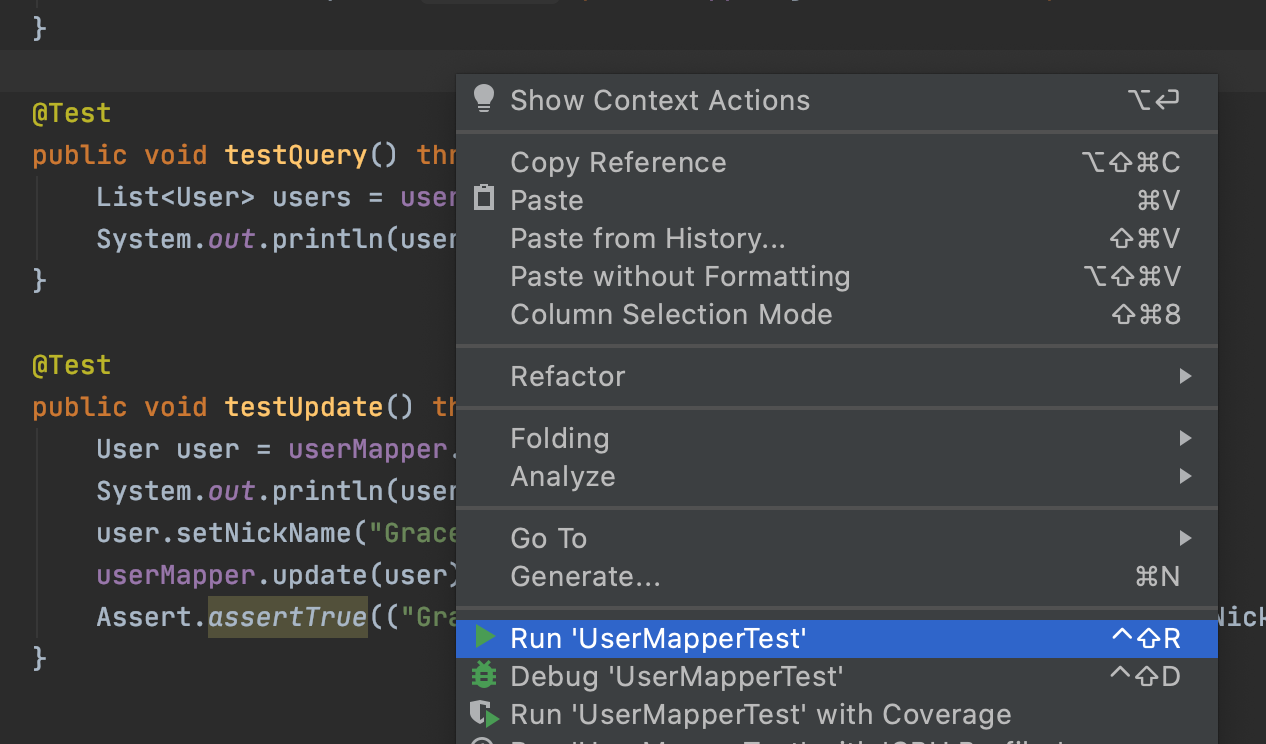Click the testQuery method name
Viewport: 1266px width, 744px height.
click(x=296, y=155)
